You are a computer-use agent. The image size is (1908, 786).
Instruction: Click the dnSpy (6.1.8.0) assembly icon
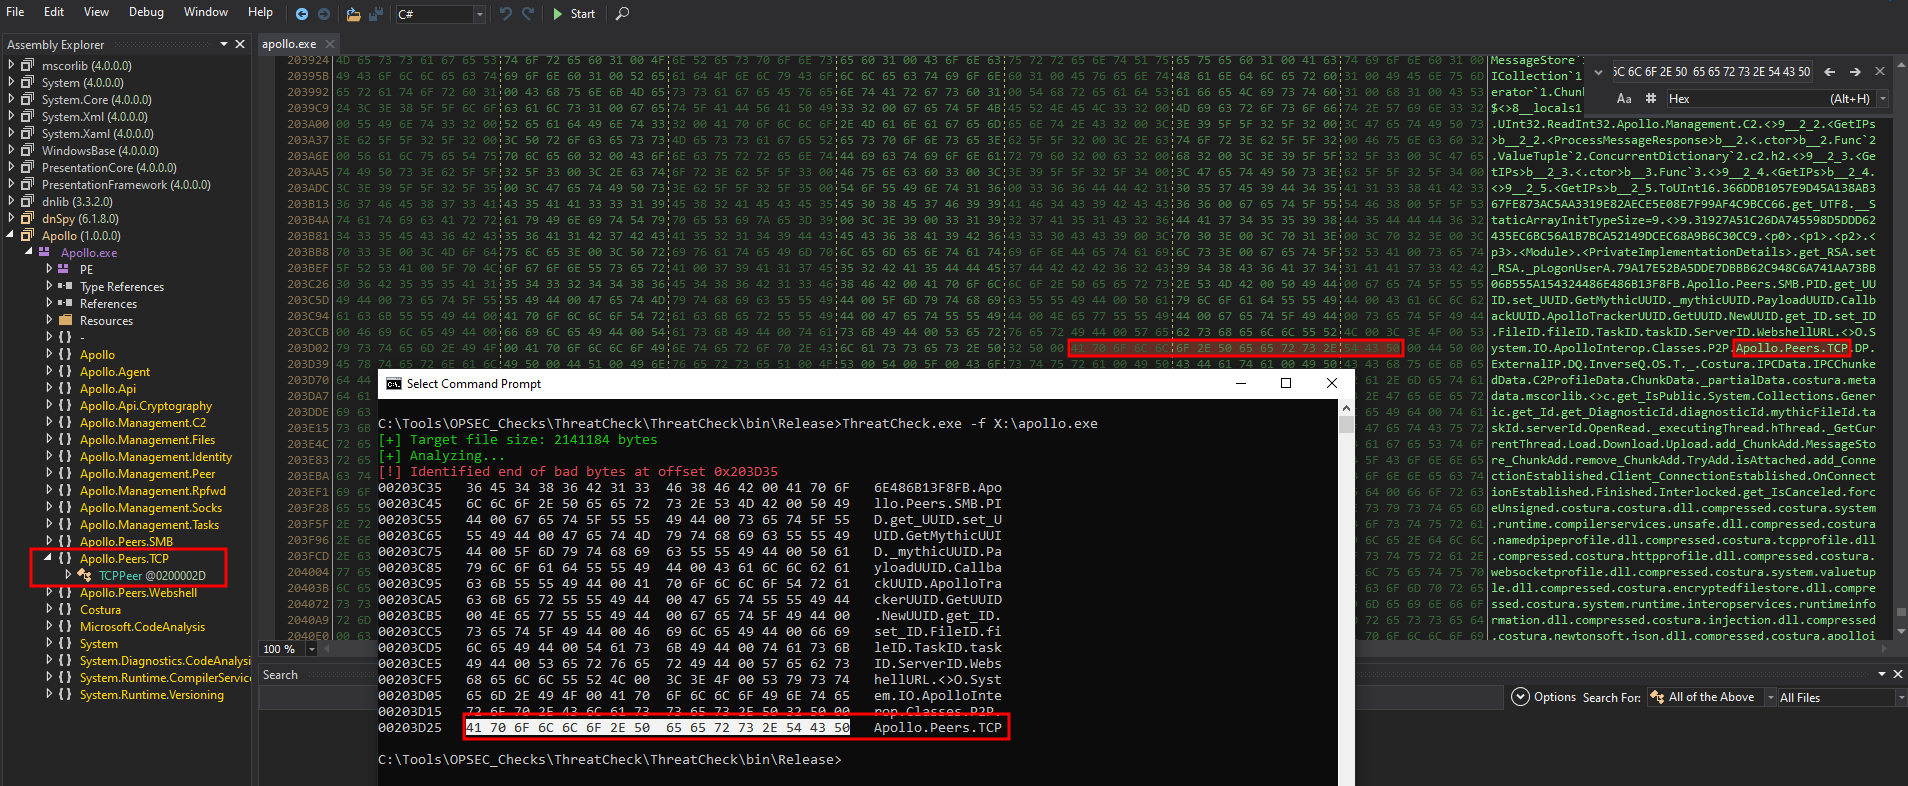(x=28, y=219)
